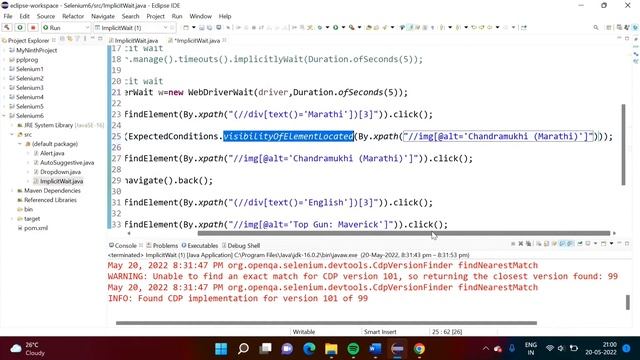Screen dimensions: 640x360
Task: Open File Explorer from the taskbar
Action: pyautogui.click(x=331, y=349)
